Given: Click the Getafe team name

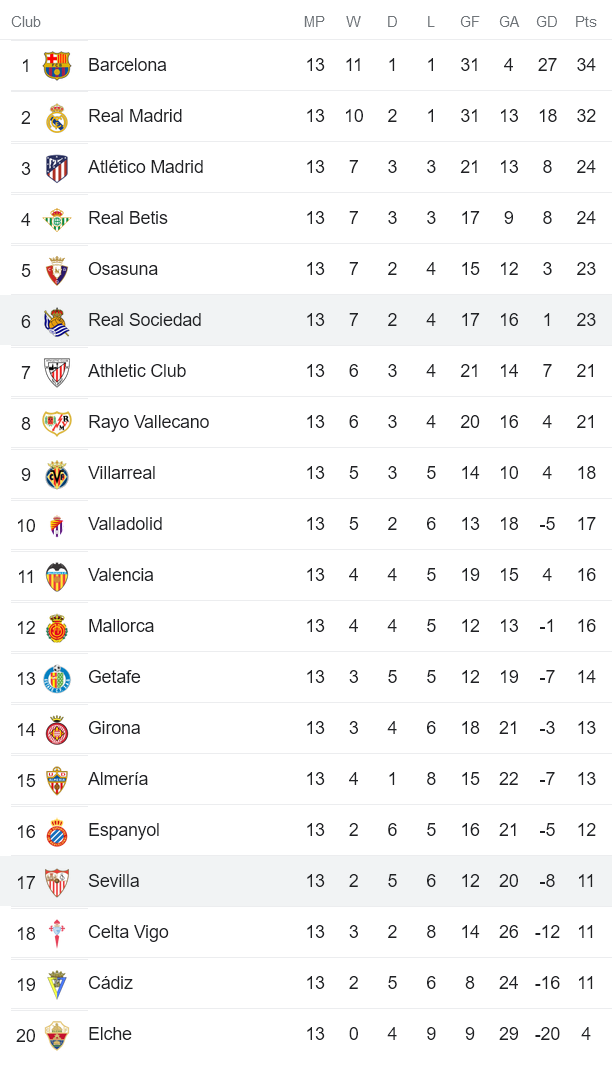Looking at the screenshot, I should click(114, 677).
